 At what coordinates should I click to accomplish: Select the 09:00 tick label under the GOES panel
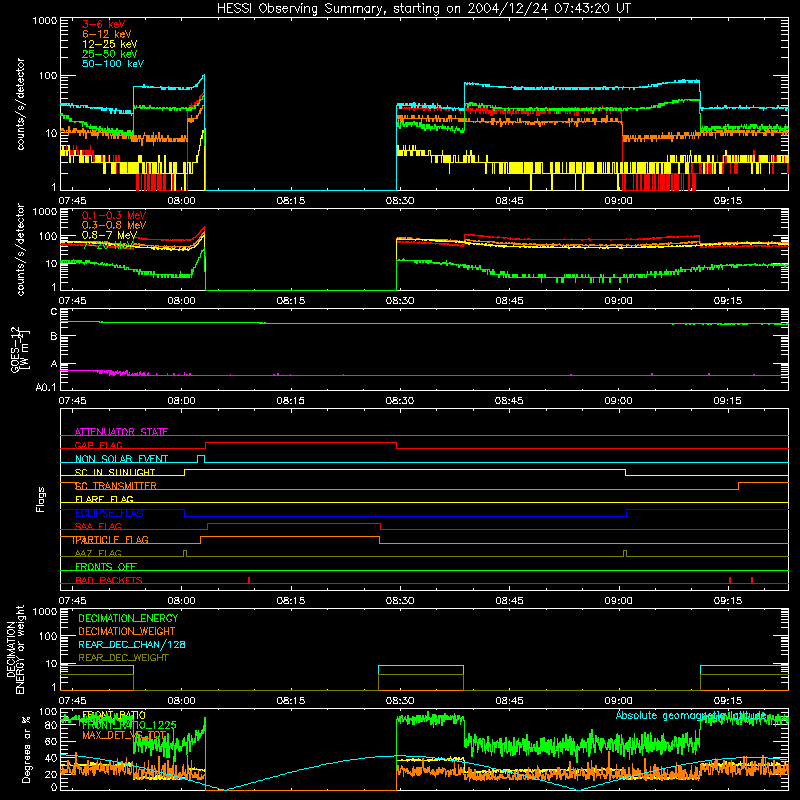tap(618, 401)
